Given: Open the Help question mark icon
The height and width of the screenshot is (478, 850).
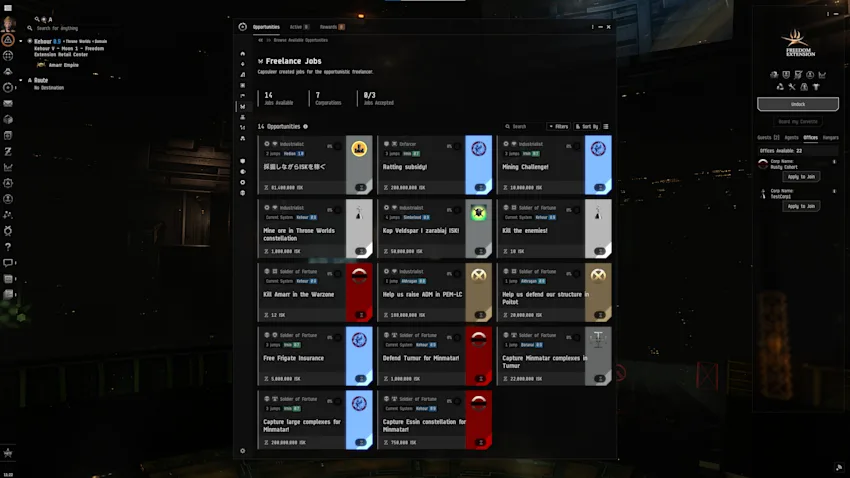Looking at the screenshot, I should click(8, 247).
